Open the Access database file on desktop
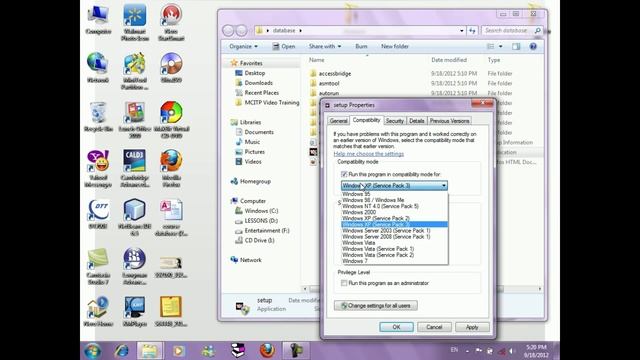 171,217
